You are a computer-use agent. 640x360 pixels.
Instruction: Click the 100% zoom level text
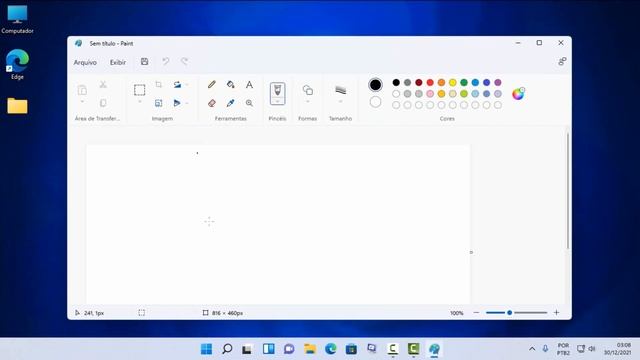point(457,313)
